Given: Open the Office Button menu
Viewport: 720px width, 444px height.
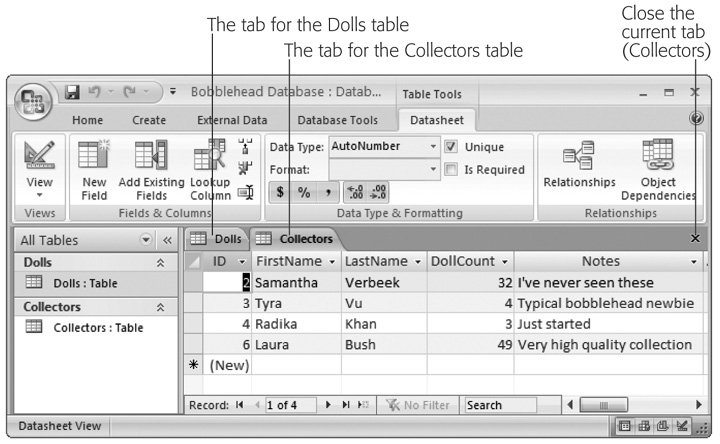Looking at the screenshot, I should click(33, 101).
